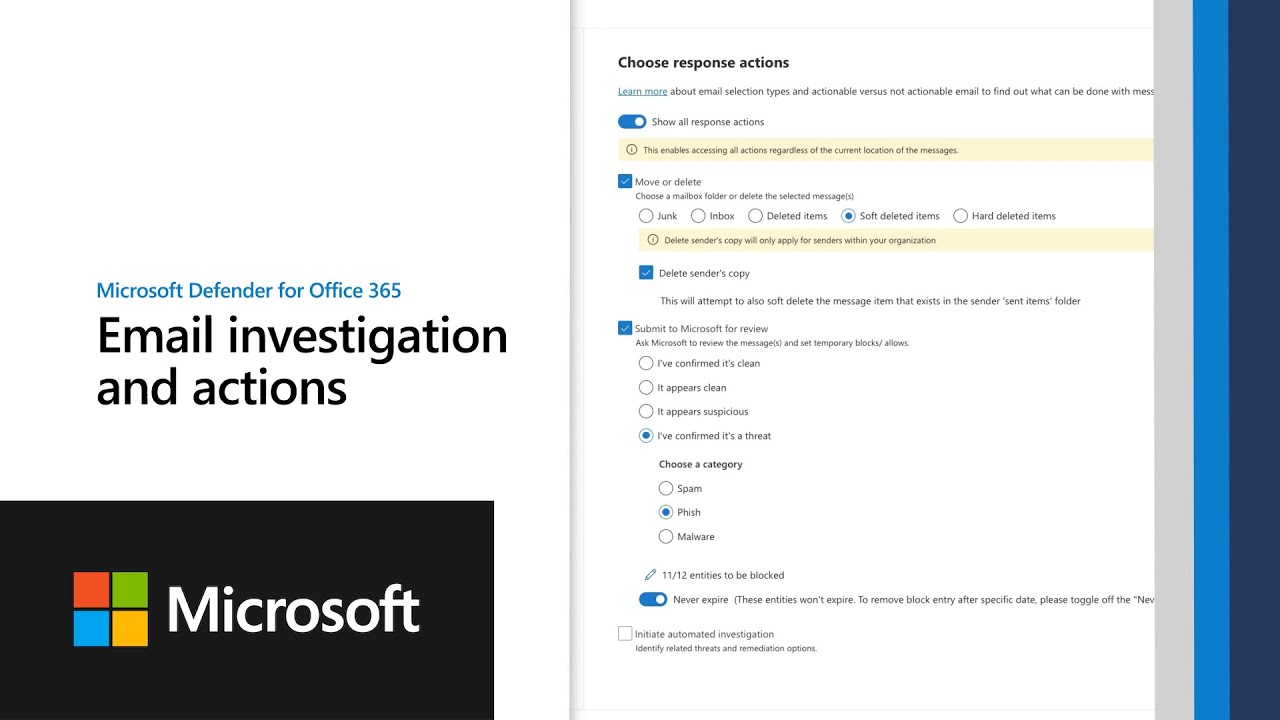Choose the Soft deleted items radio option
The width and height of the screenshot is (1280, 720).
(x=849, y=216)
